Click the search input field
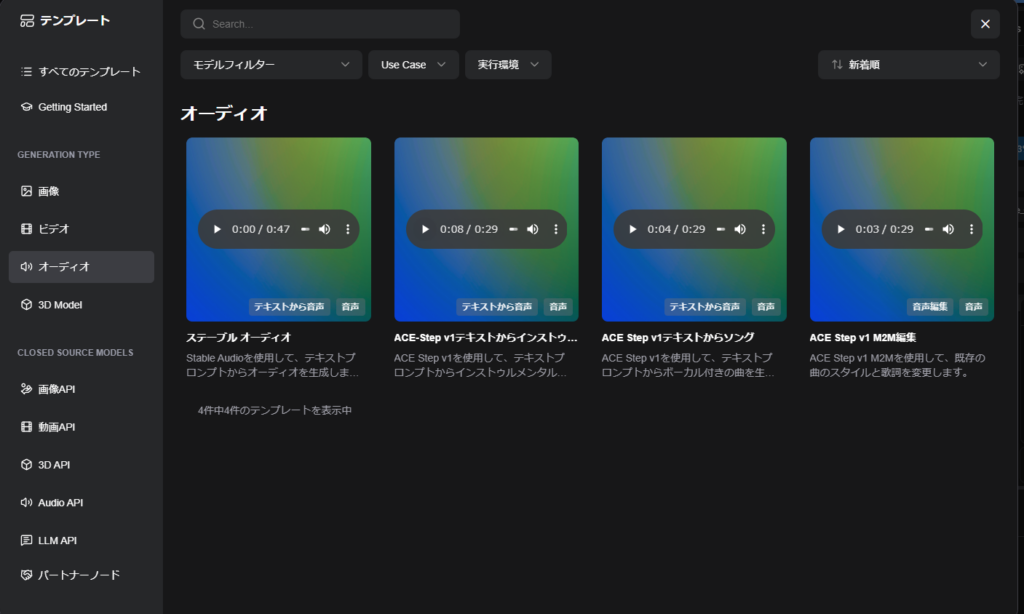The height and width of the screenshot is (614, 1024). point(320,23)
